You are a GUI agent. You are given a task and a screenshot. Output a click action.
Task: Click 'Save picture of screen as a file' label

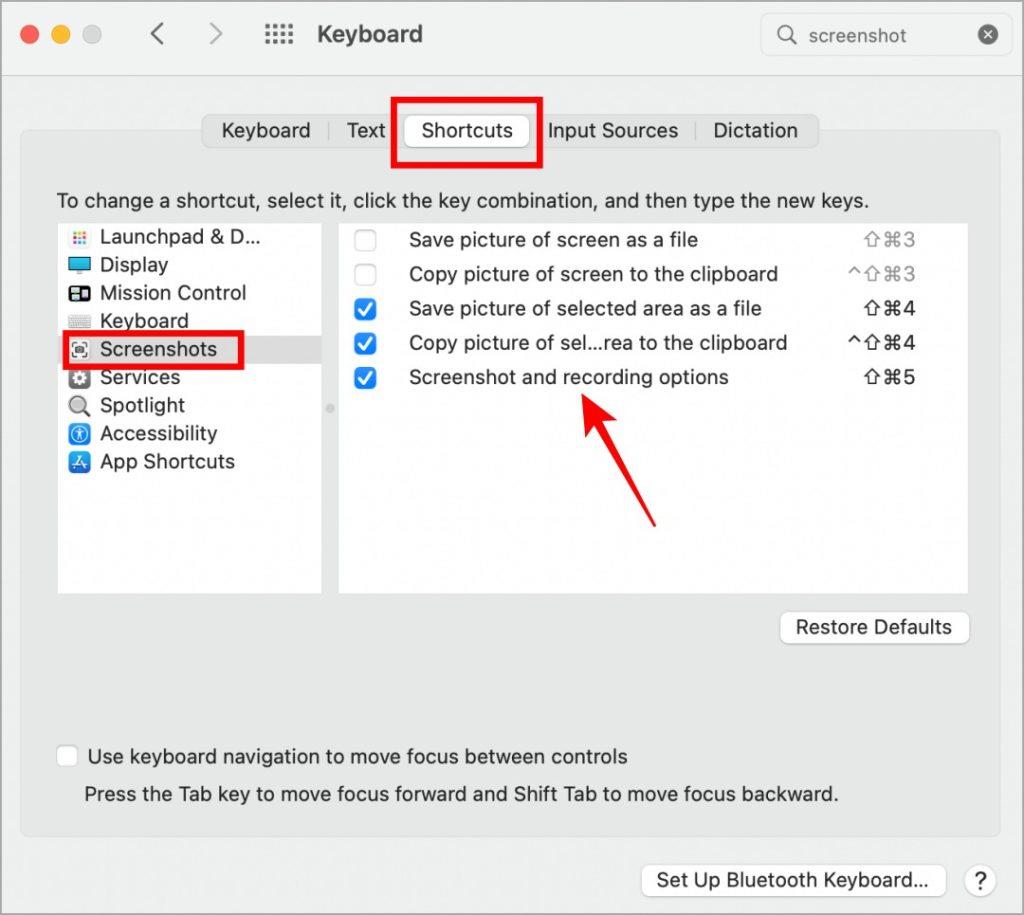point(553,240)
